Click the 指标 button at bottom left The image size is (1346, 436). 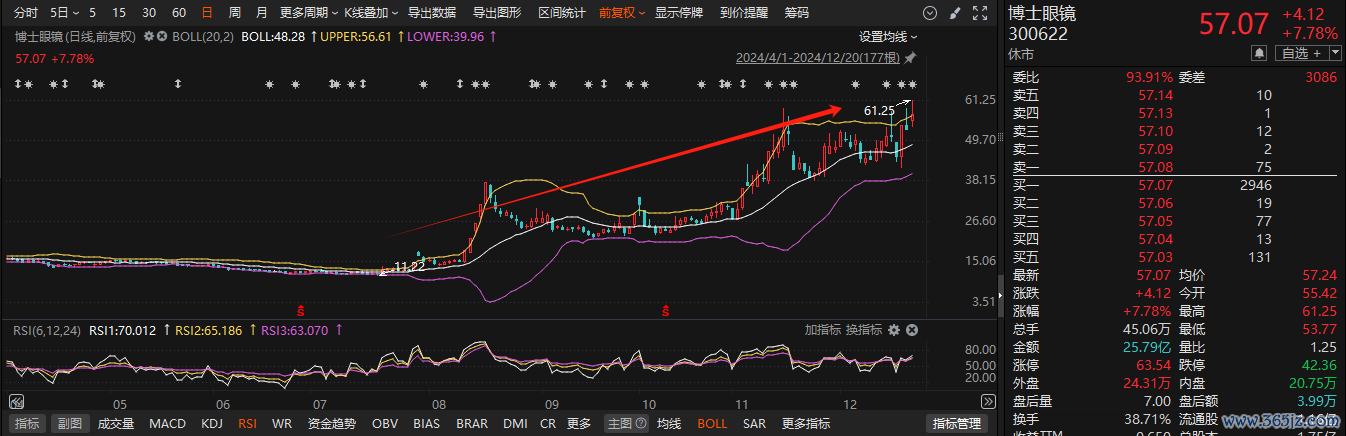click(28, 424)
